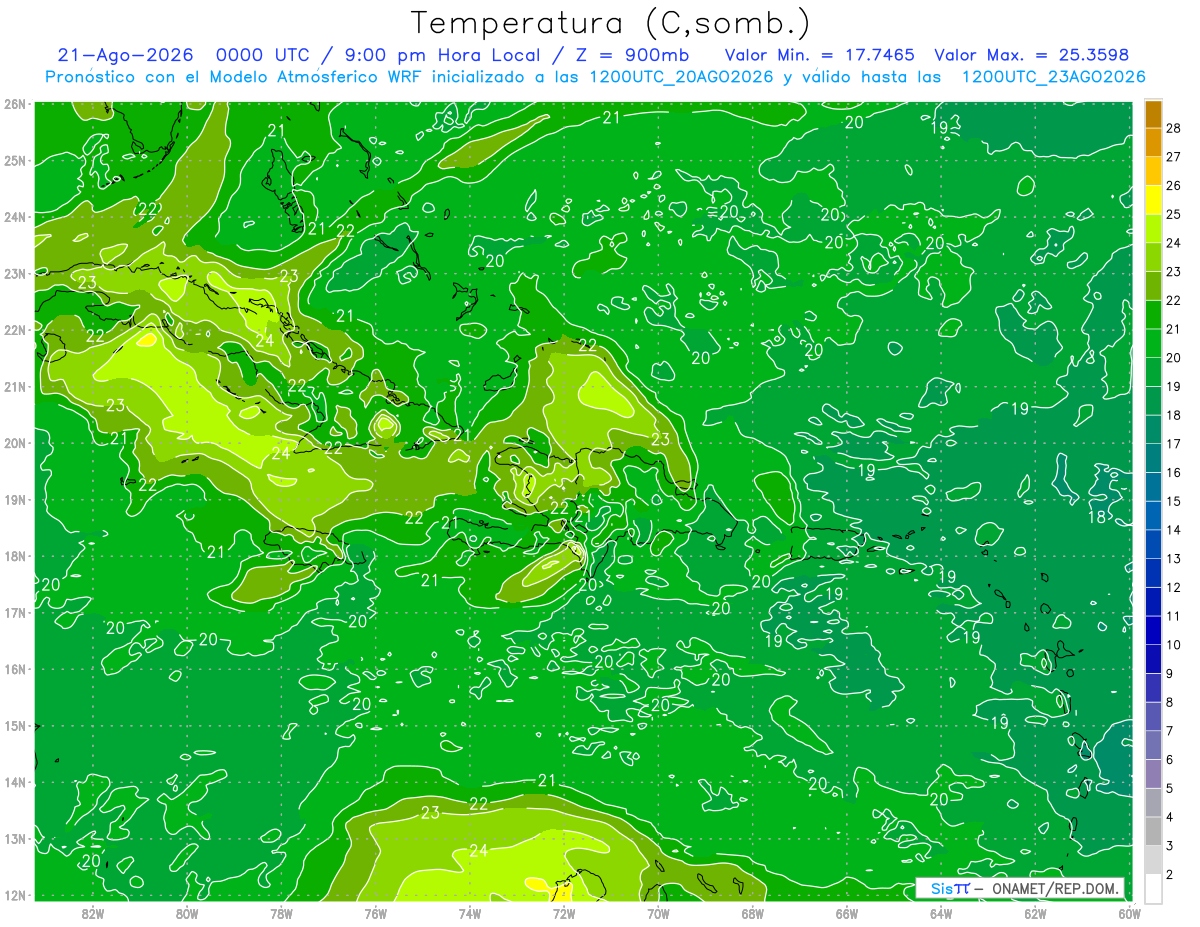1200x927 pixels.
Task: Click the '66W' longitude axis label
Action: pos(847,913)
